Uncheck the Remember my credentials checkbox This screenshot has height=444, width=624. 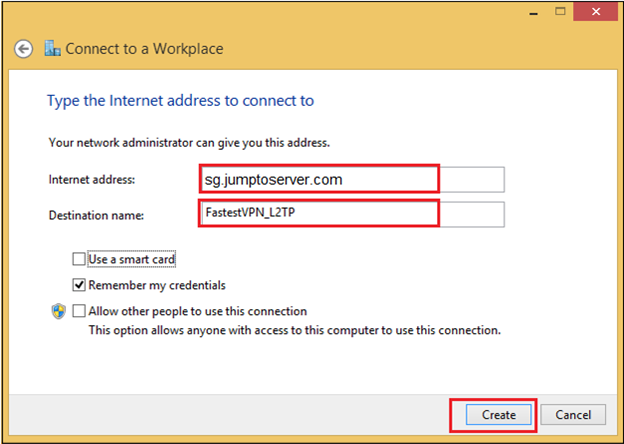79,285
